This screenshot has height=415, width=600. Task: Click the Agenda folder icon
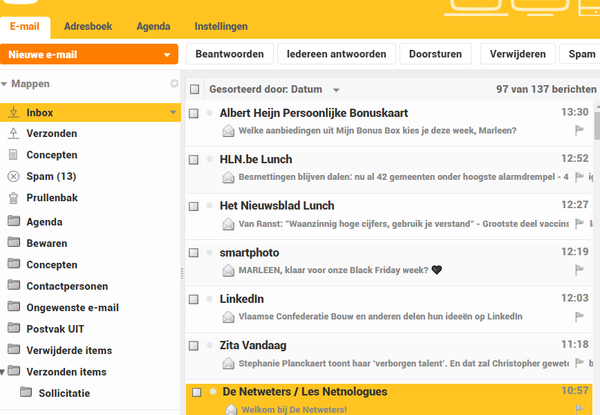tap(14, 221)
